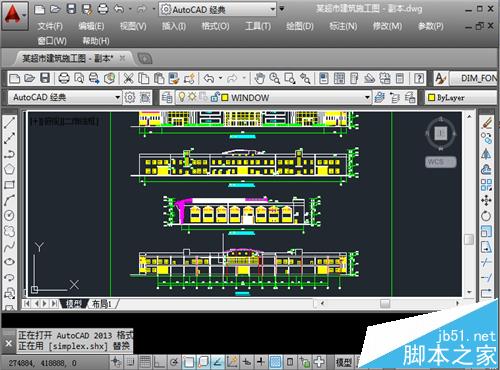Select the Polygon tool
This screenshot has height=370, width=500.
pos(9,169)
